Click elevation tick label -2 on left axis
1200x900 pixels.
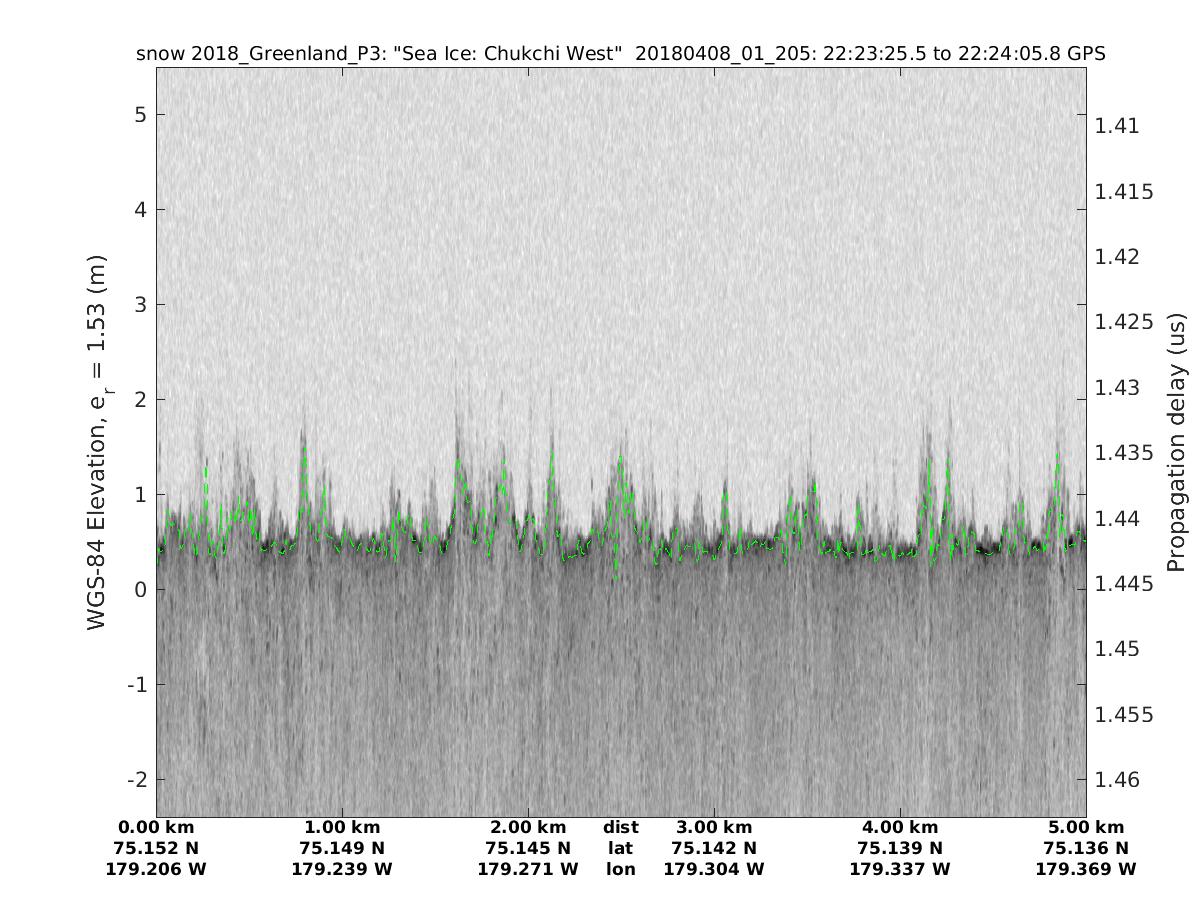pos(136,780)
